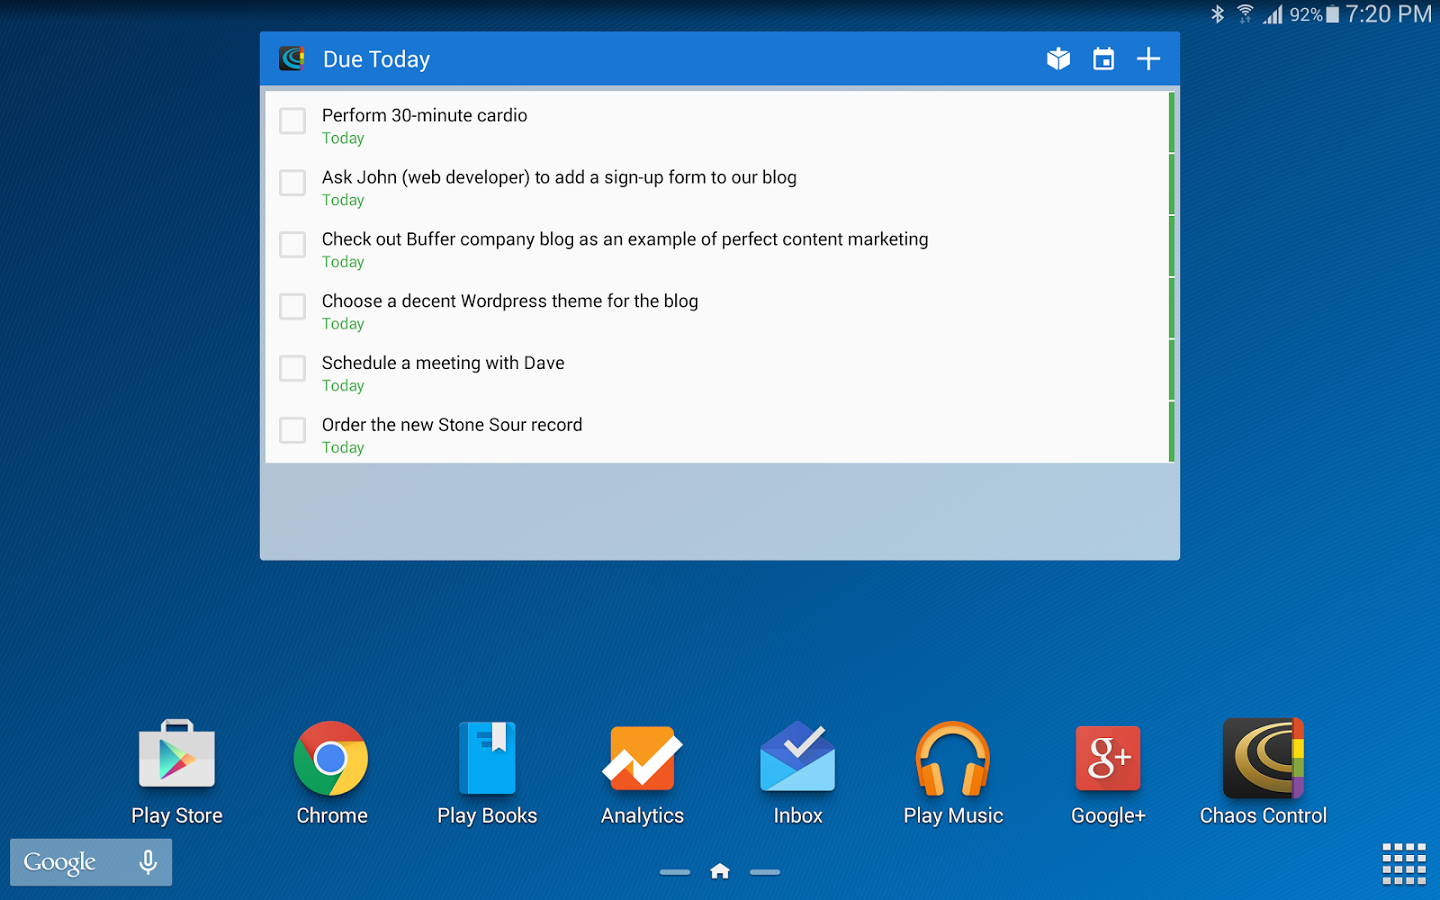Check off Ask John to add sign-up form
This screenshot has height=900, width=1440.
(x=292, y=183)
